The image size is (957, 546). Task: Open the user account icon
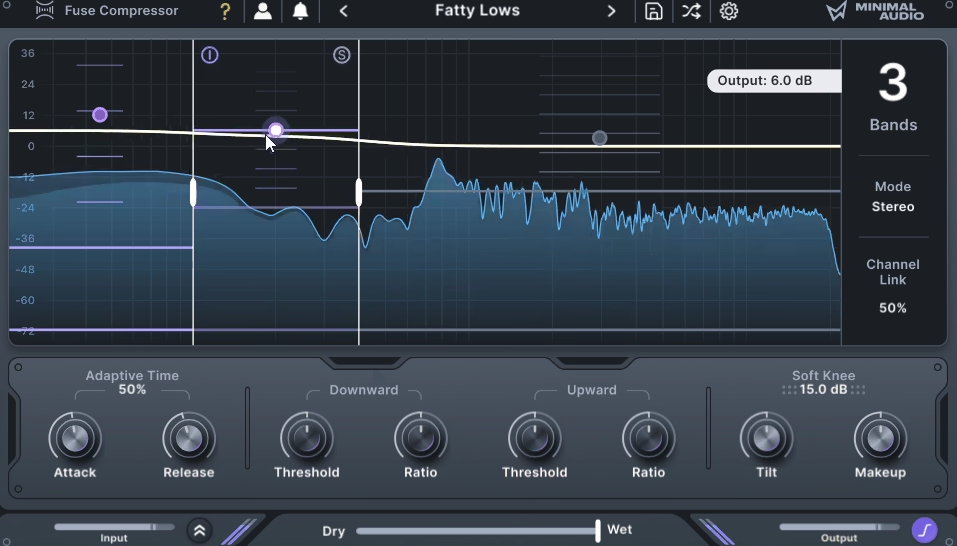[263, 11]
